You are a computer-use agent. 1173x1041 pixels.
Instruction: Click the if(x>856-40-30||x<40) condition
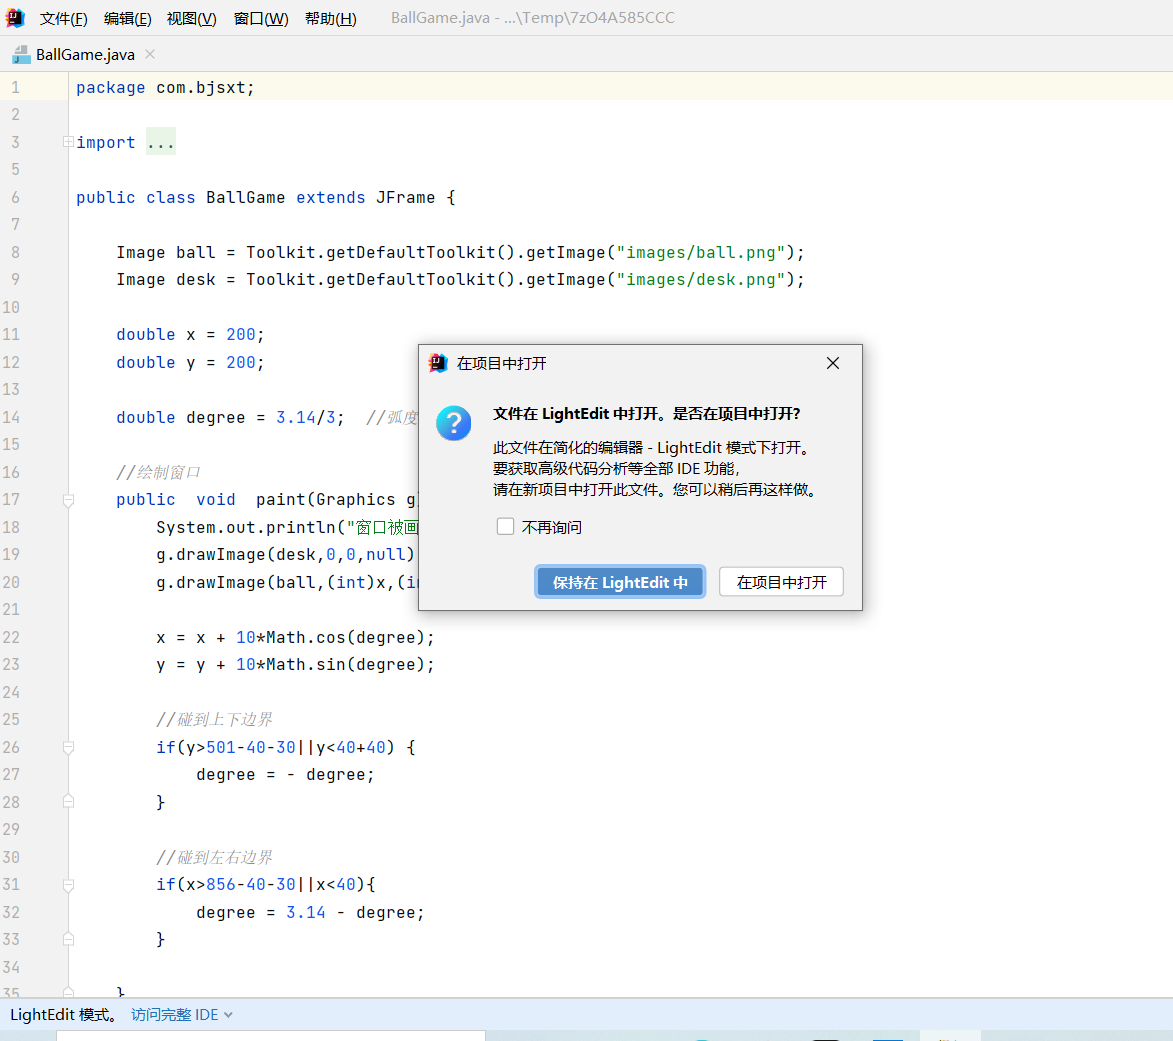tap(260, 884)
